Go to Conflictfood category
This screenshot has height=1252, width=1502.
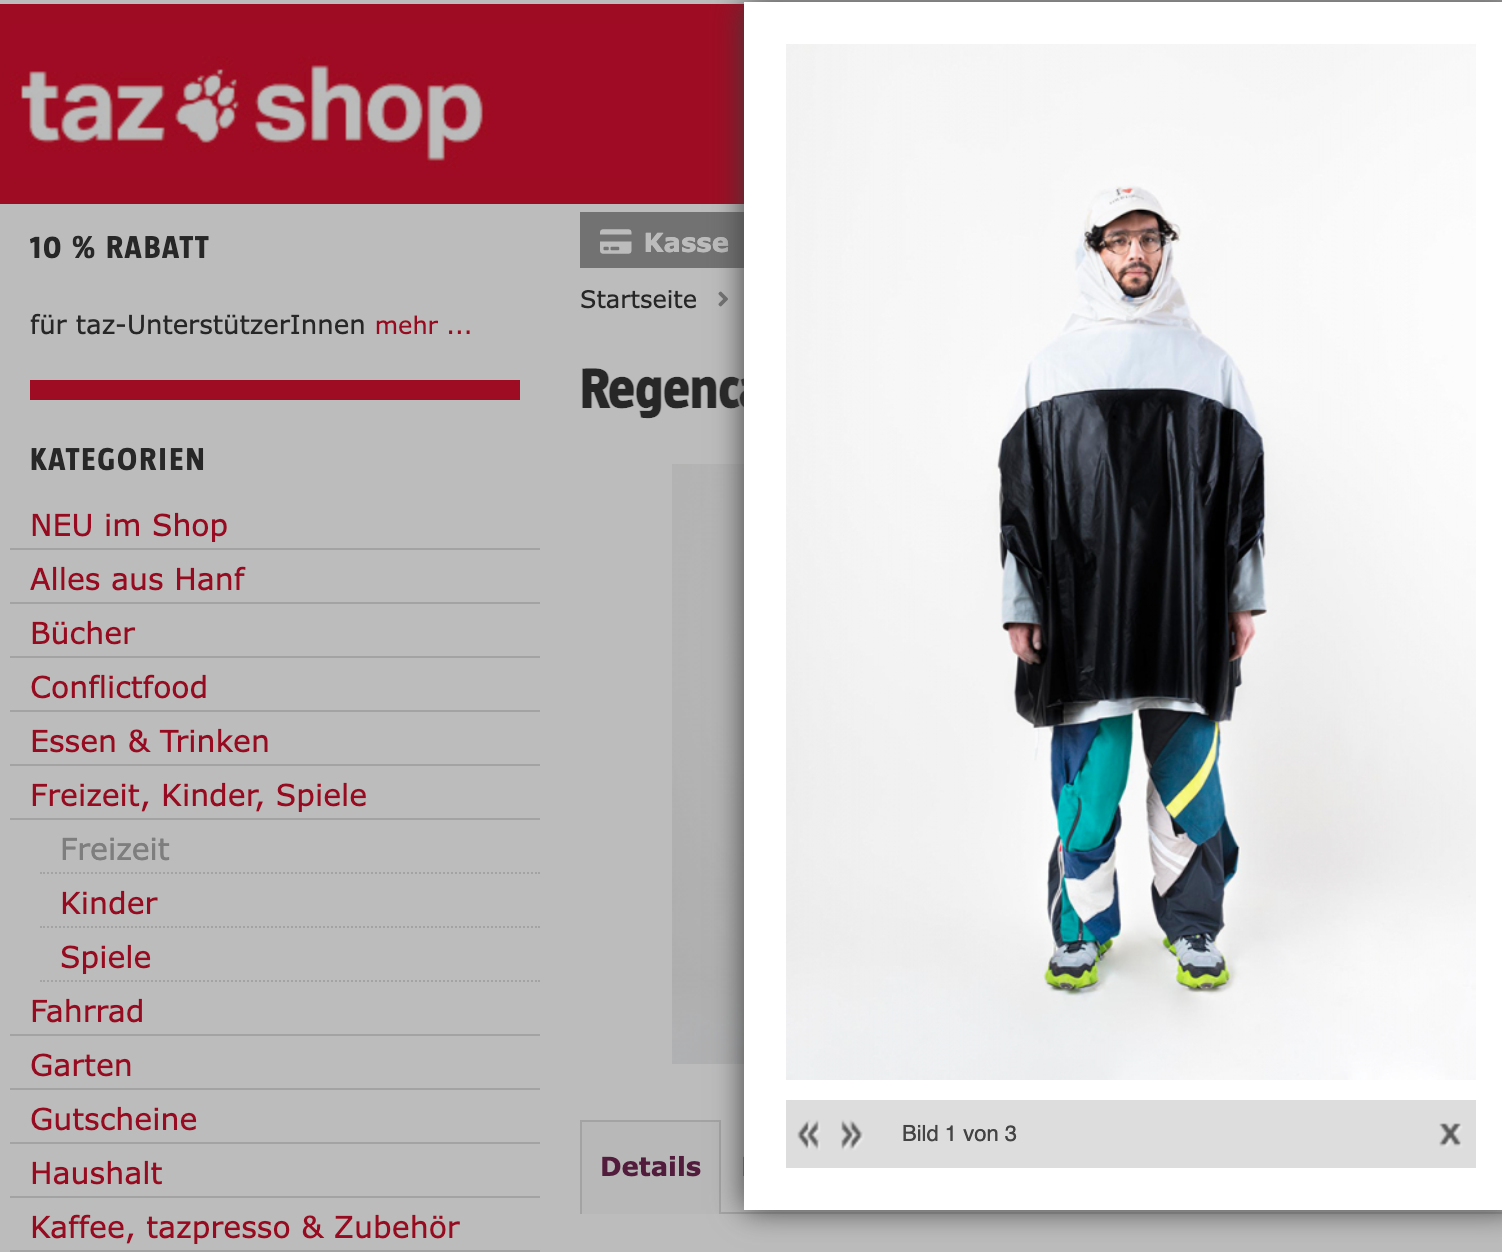[x=119, y=687]
